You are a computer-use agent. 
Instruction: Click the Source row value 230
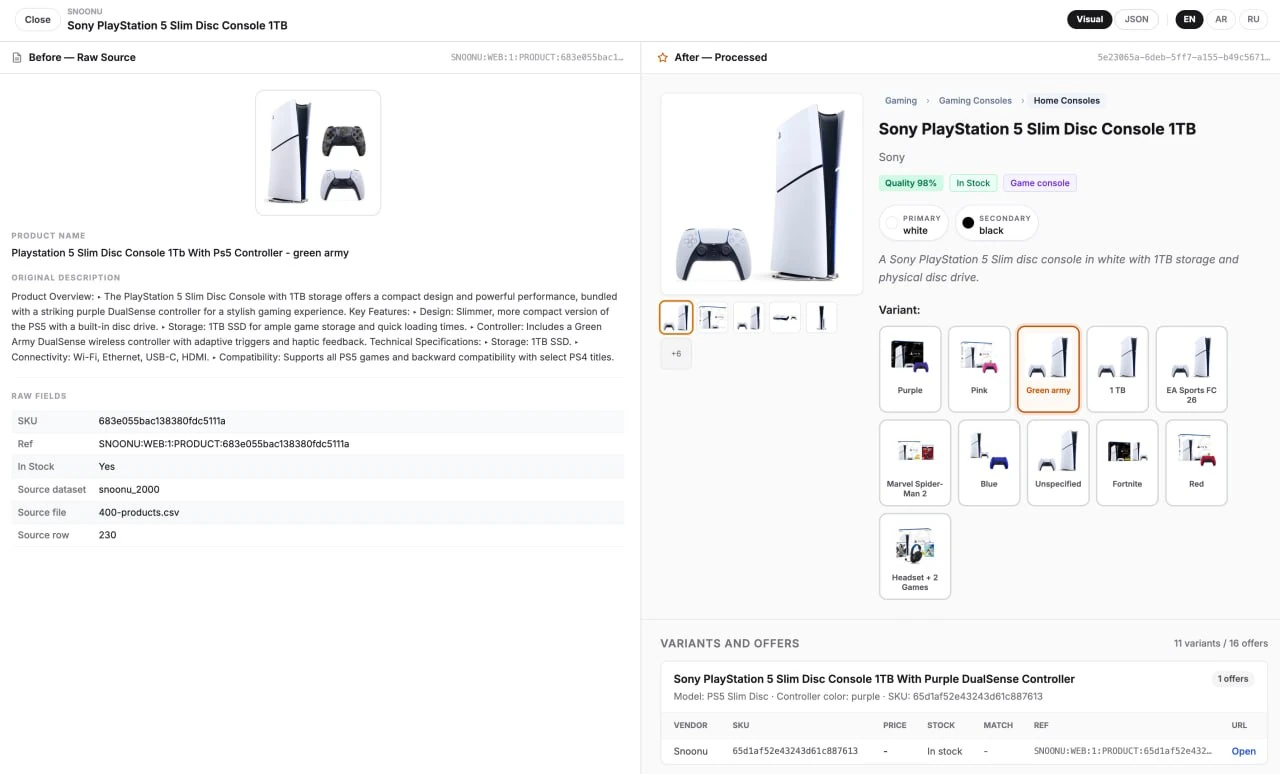click(107, 535)
